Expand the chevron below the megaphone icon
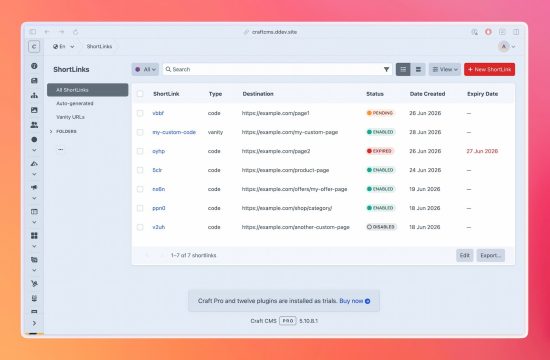The height and width of the screenshot is (360, 550). point(34,198)
